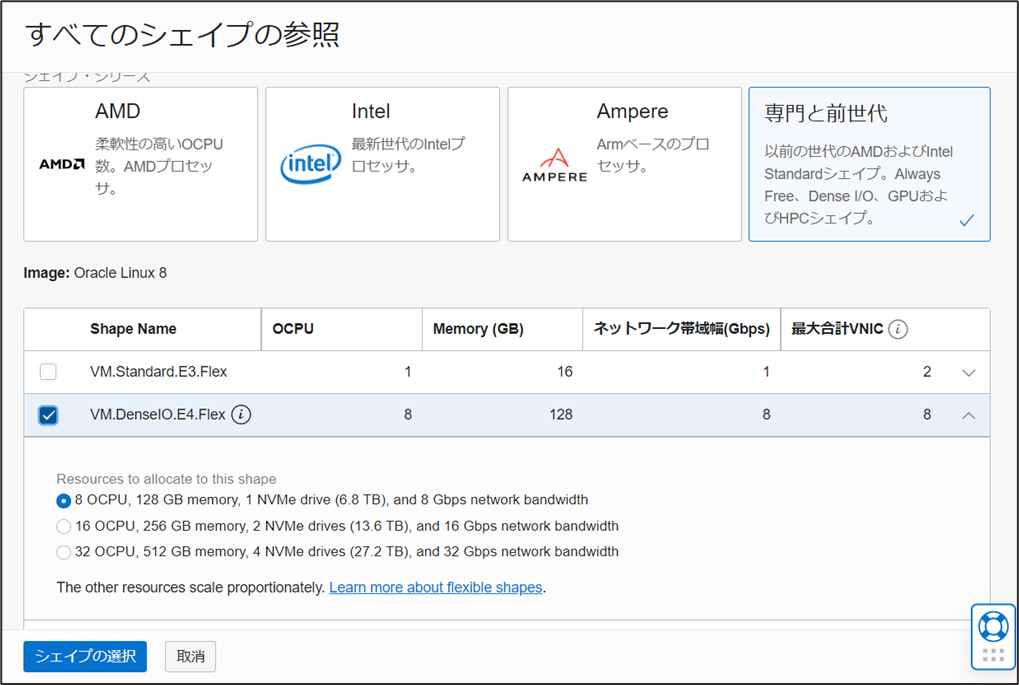Open Learn more about flexible shapes link
This screenshot has height=685, width=1019.
[435, 588]
